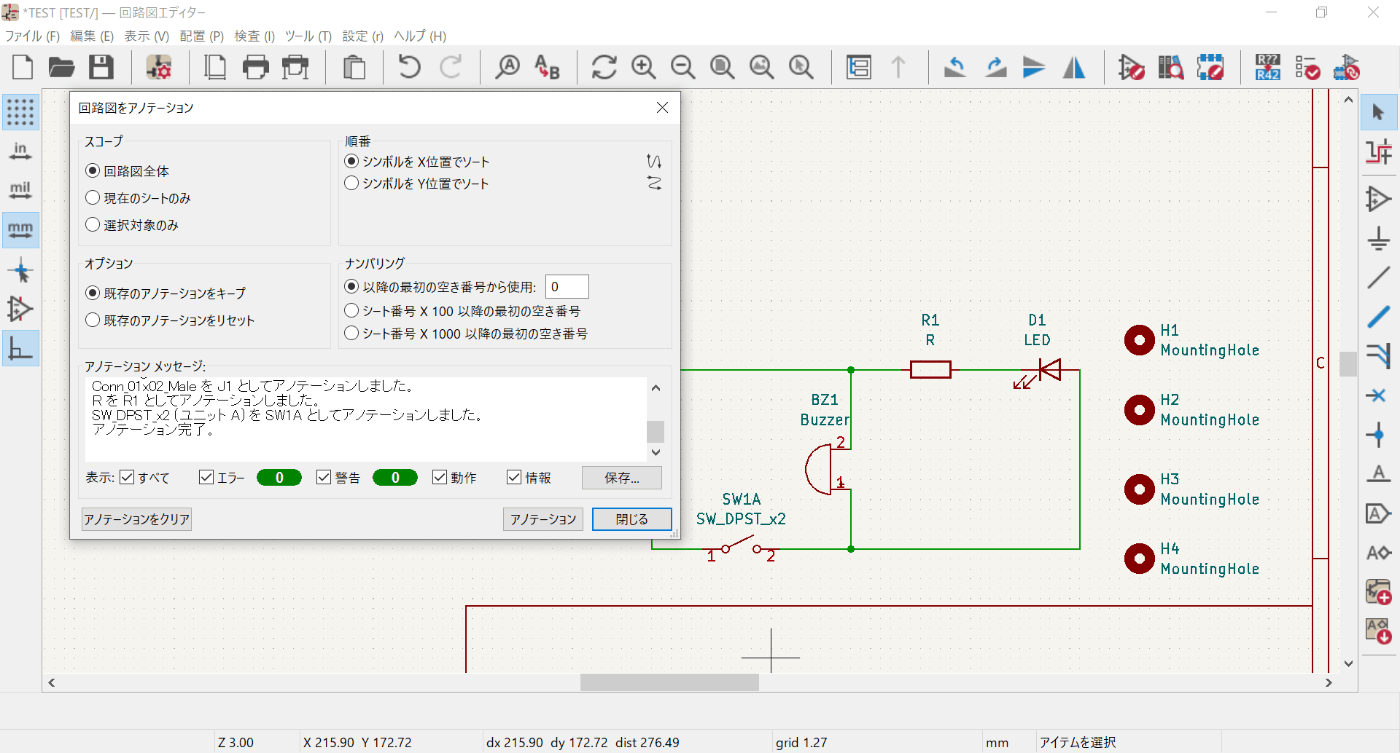
Task: Open schematic setup with the gear icon
Action: pyautogui.click(x=159, y=68)
